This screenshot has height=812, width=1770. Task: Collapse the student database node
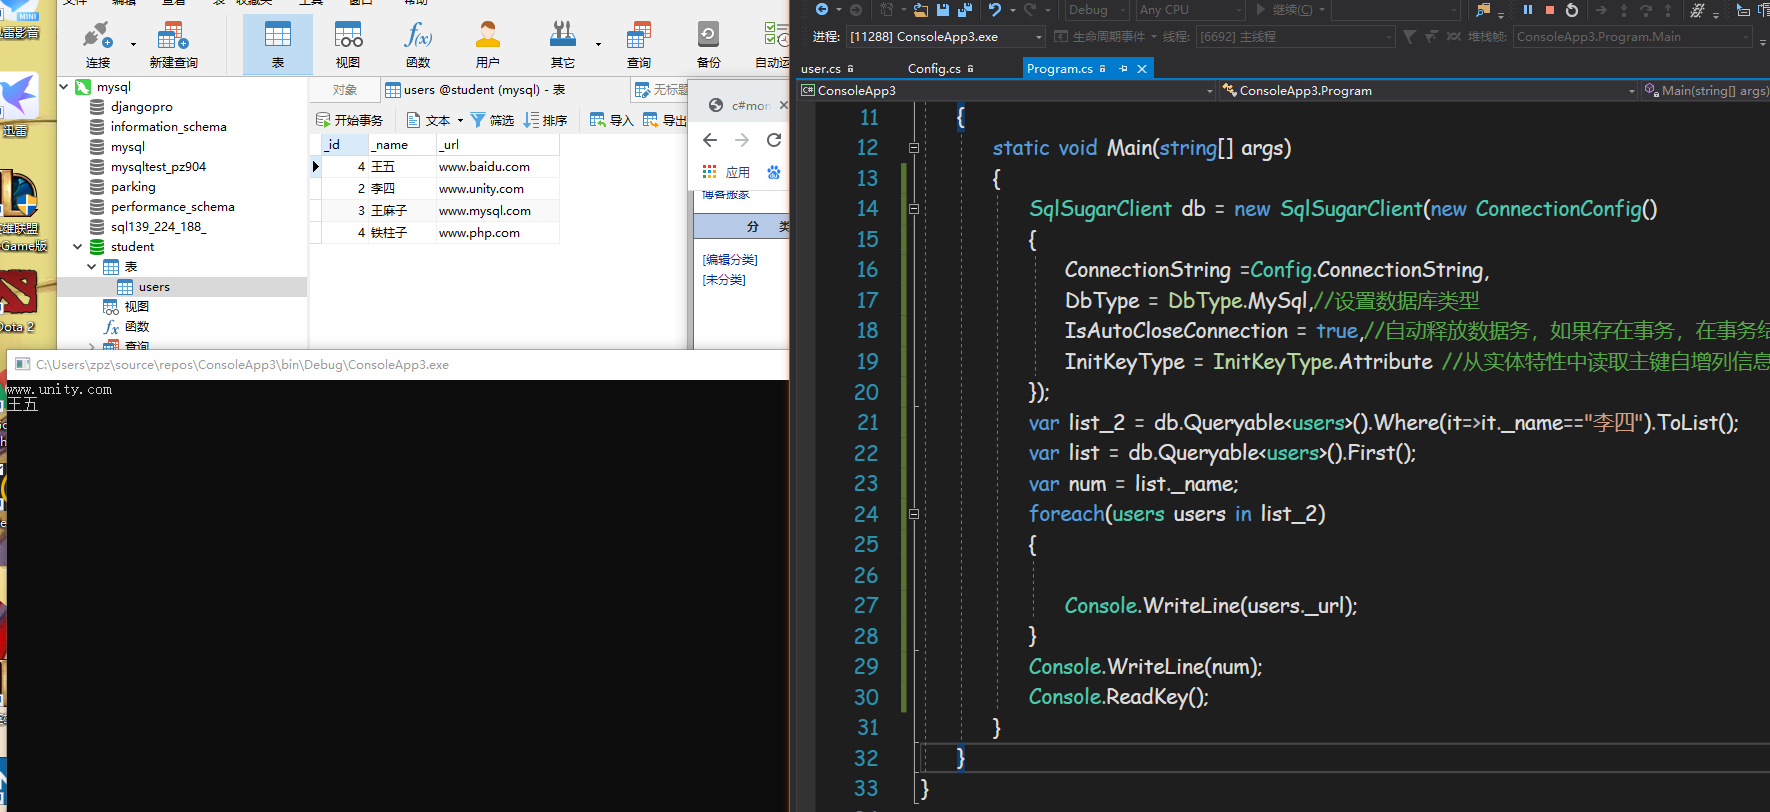(x=77, y=247)
